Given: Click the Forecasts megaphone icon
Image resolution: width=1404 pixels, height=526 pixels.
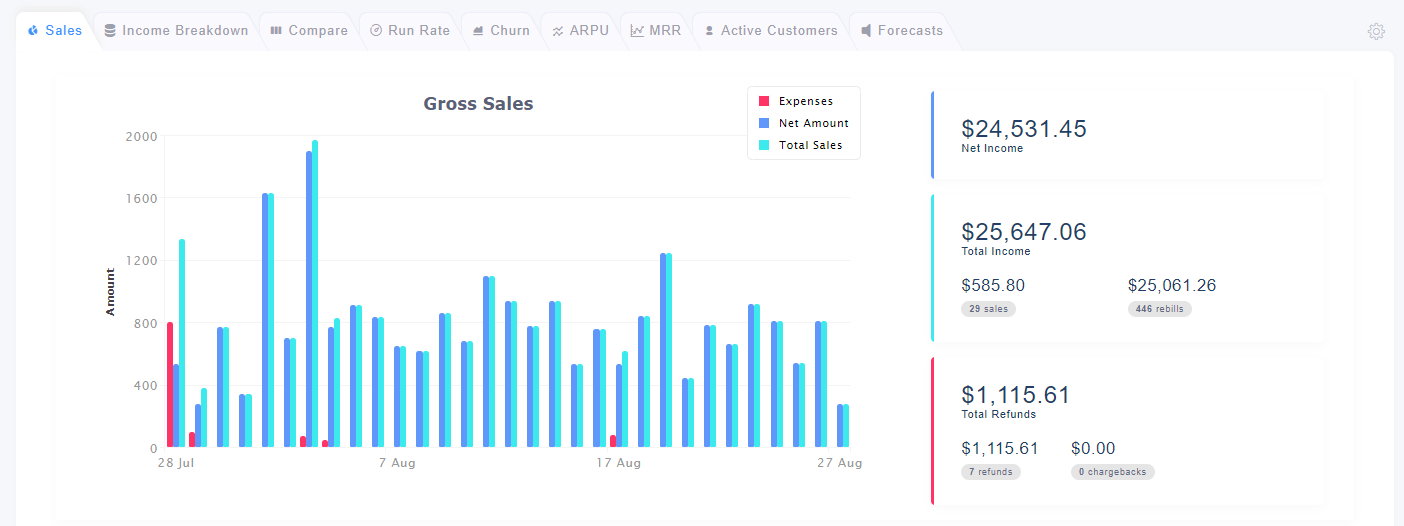Looking at the screenshot, I should (x=866, y=31).
